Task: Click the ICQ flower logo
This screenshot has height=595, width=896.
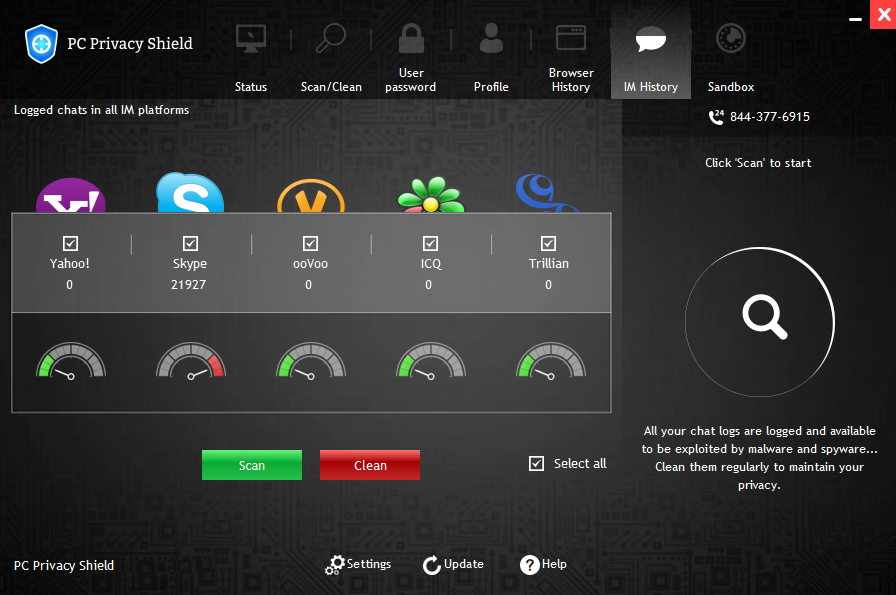Action: [431, 195]
